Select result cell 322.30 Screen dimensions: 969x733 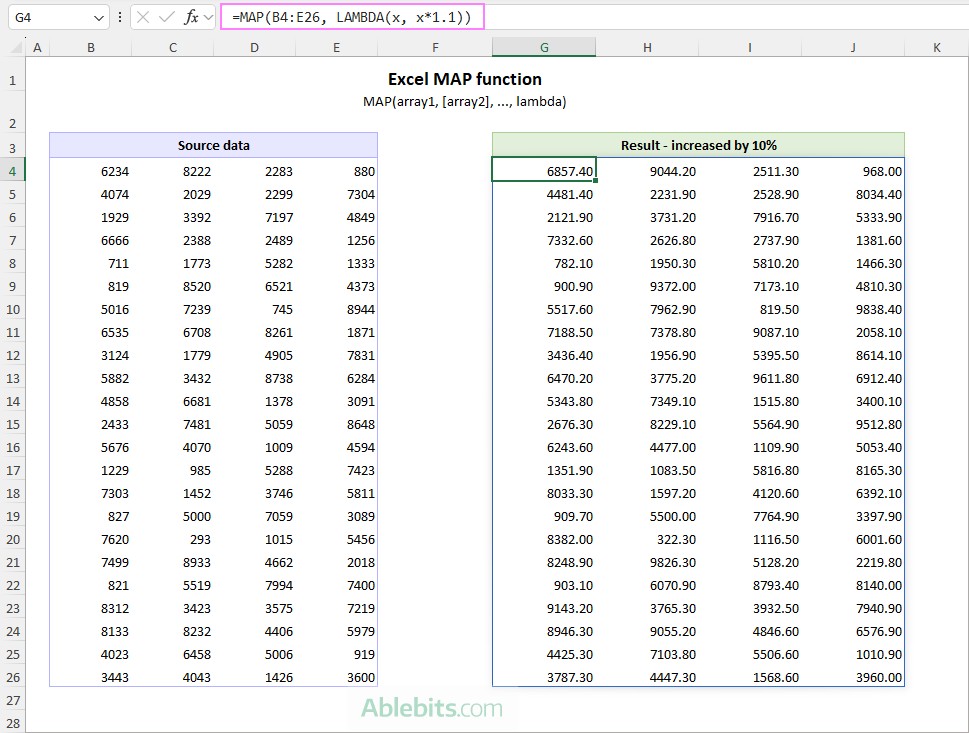point(647,540)
